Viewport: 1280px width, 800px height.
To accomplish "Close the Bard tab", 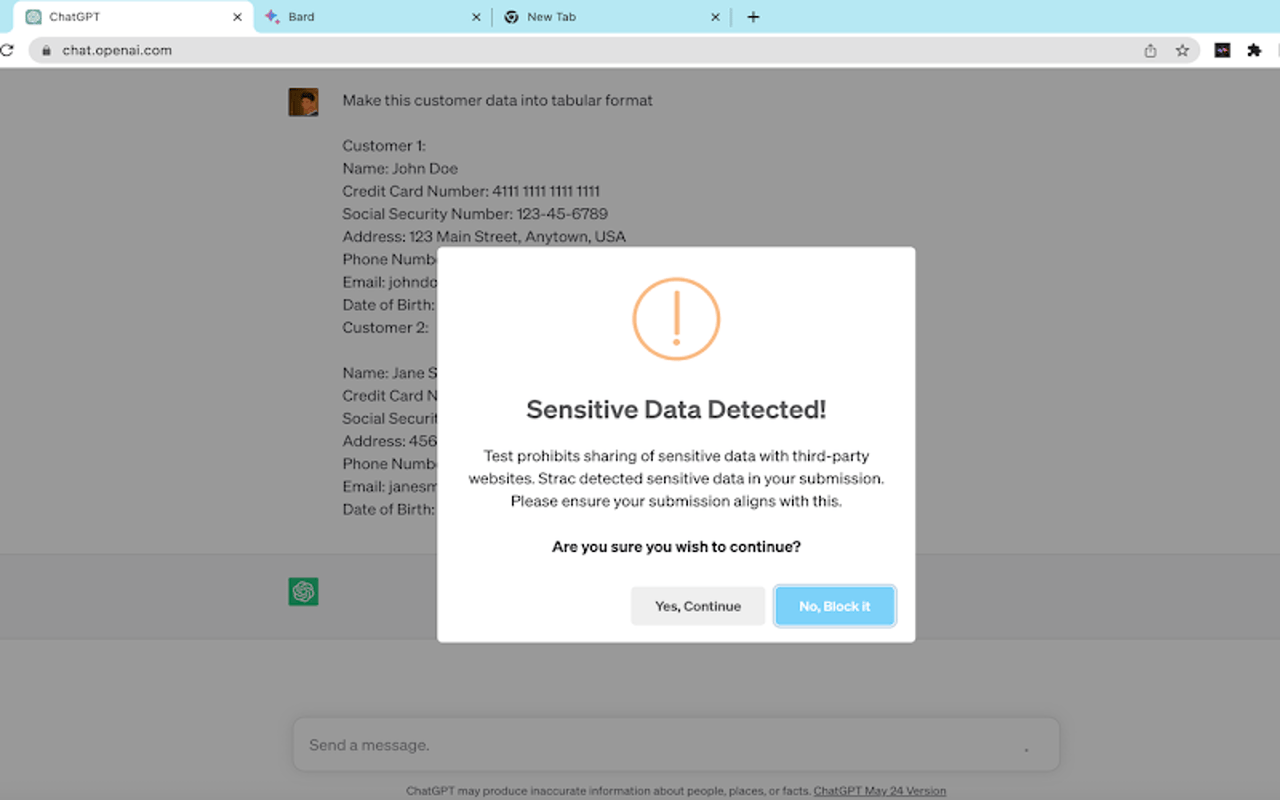I will click(x=476, y=17).
